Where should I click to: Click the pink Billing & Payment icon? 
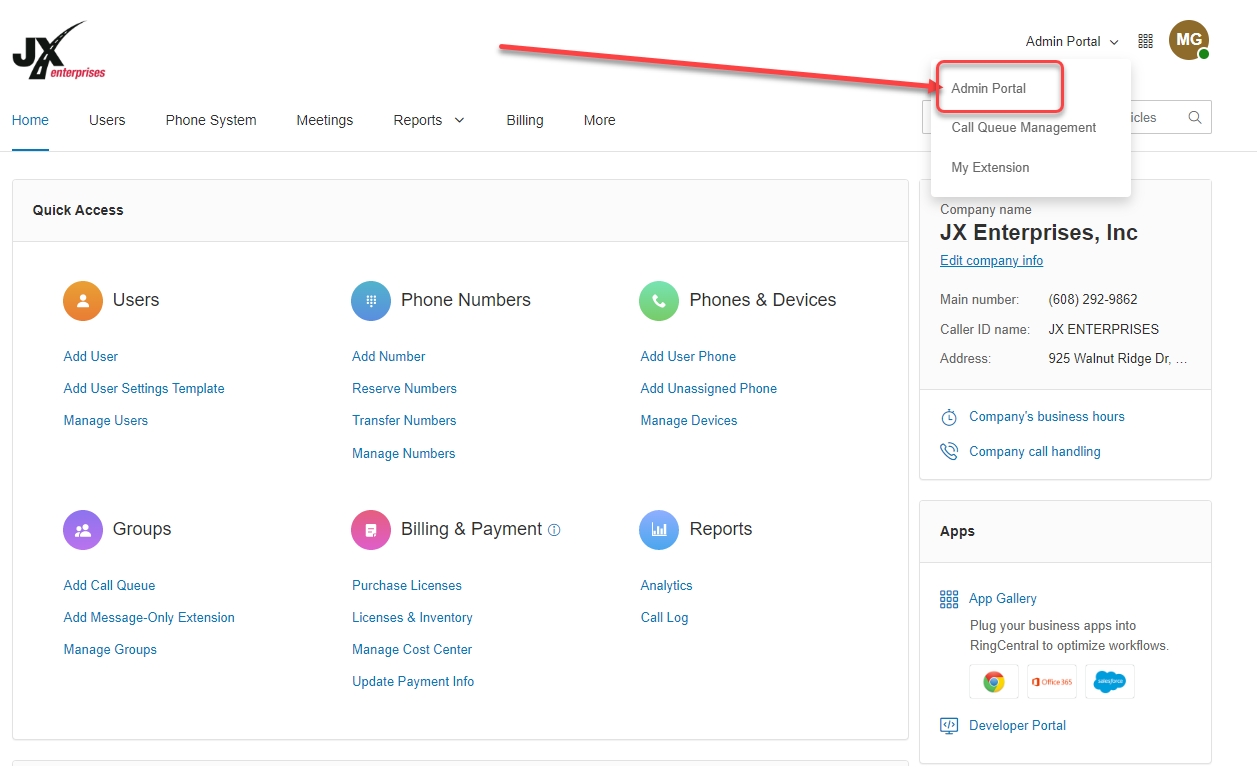pyautogui.click(x=371, y=530)
